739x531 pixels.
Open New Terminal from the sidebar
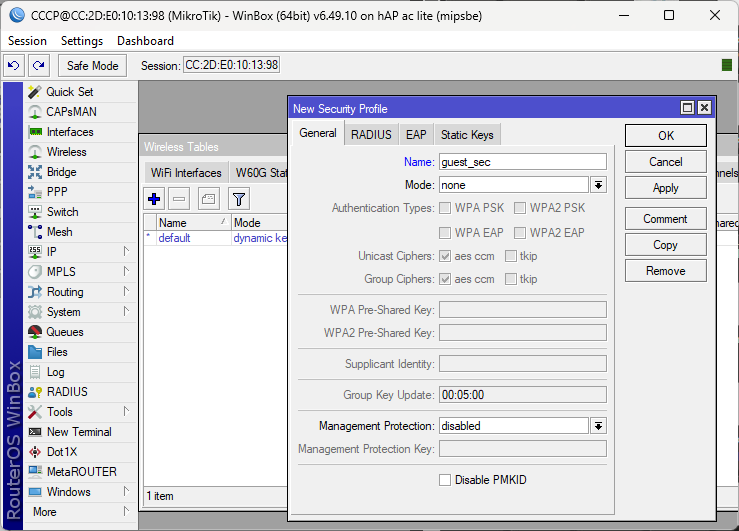pyautogui.click(x=81, y=432)
